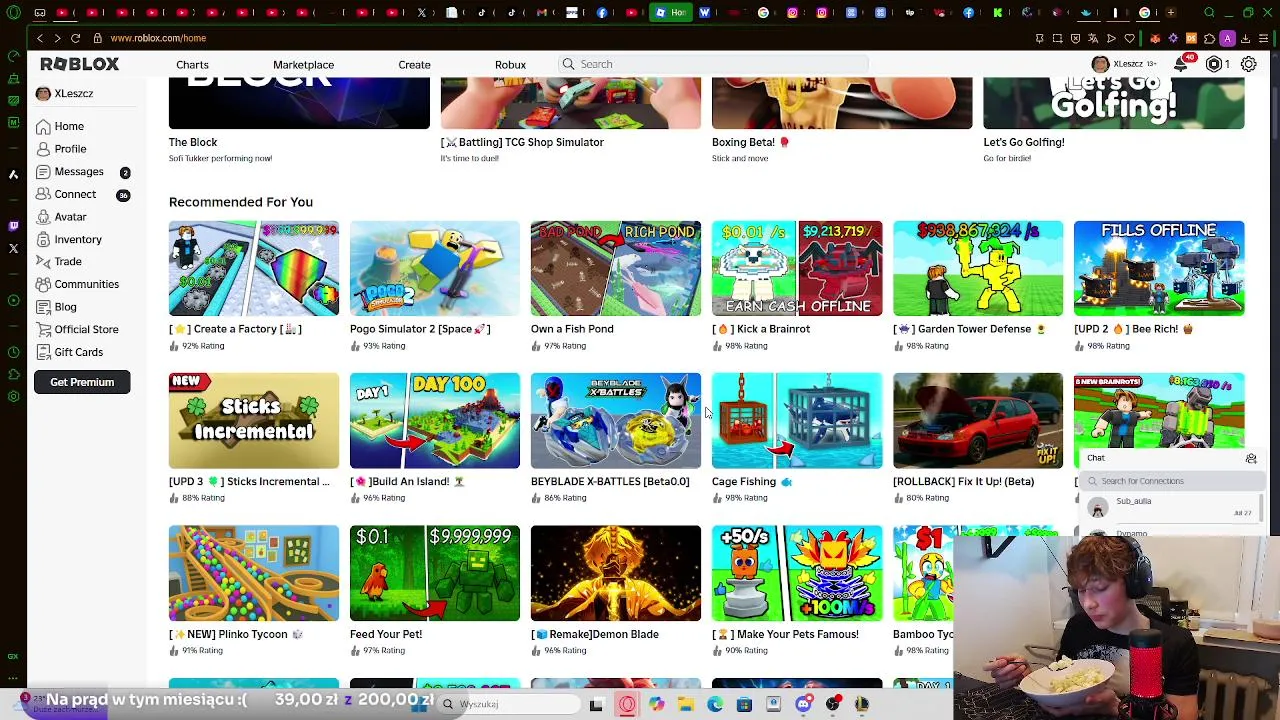Image resolution: width=1280 pixels, height=720 pixels.
Task: Click the Roblox search field
Action: point(713,64)
